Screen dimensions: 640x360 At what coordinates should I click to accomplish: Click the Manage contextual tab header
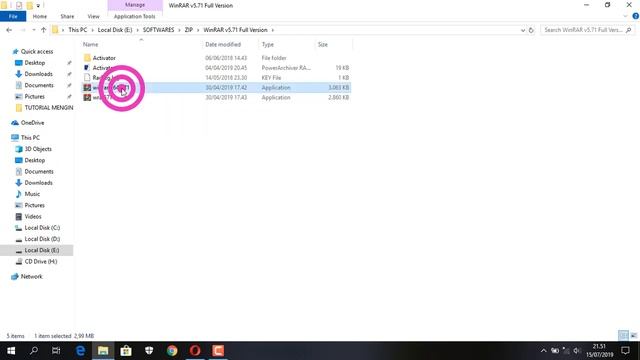pos(135,5)
